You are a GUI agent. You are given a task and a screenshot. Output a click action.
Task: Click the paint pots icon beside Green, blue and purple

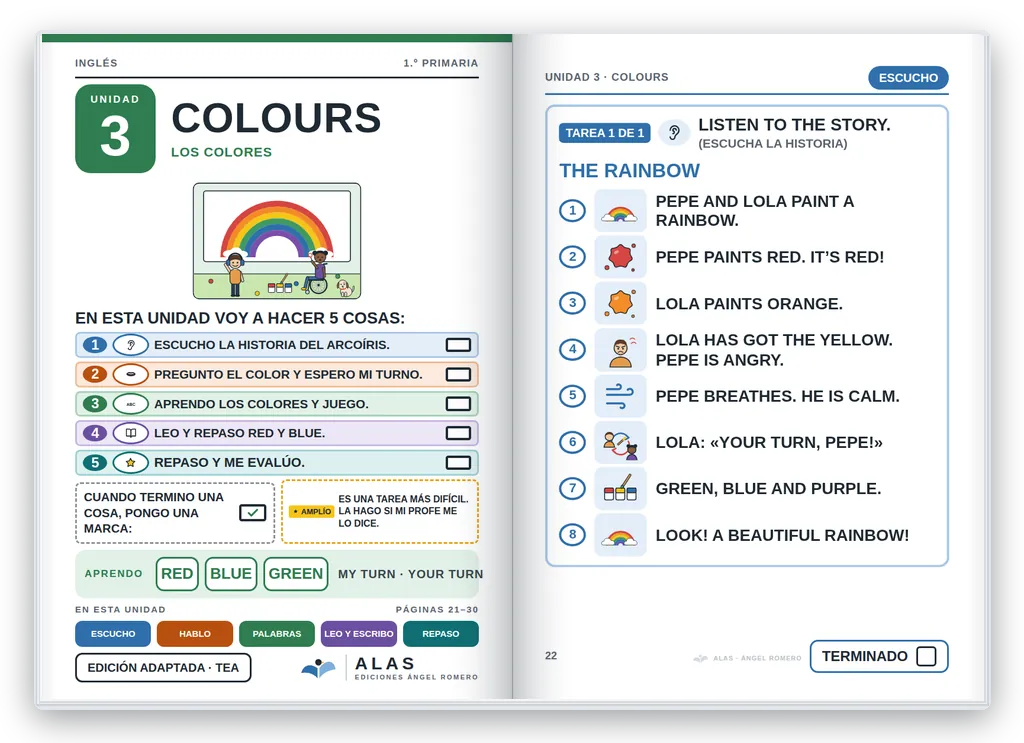(x=620, y=488)
